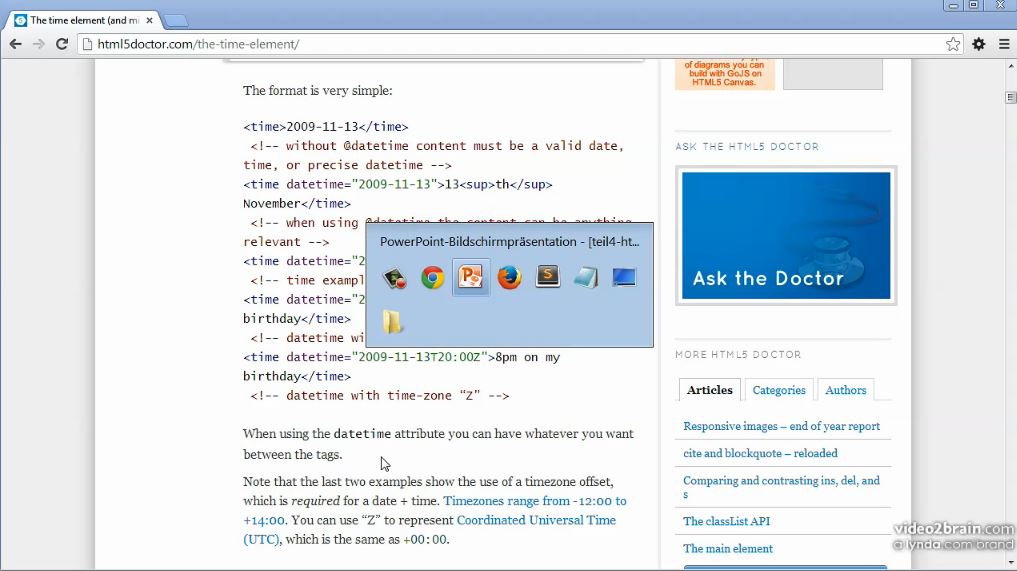1017x571 pixels.
Task: Click the comment 'datetime with time-zone "Z"'
Action: [x=380, y=396]
